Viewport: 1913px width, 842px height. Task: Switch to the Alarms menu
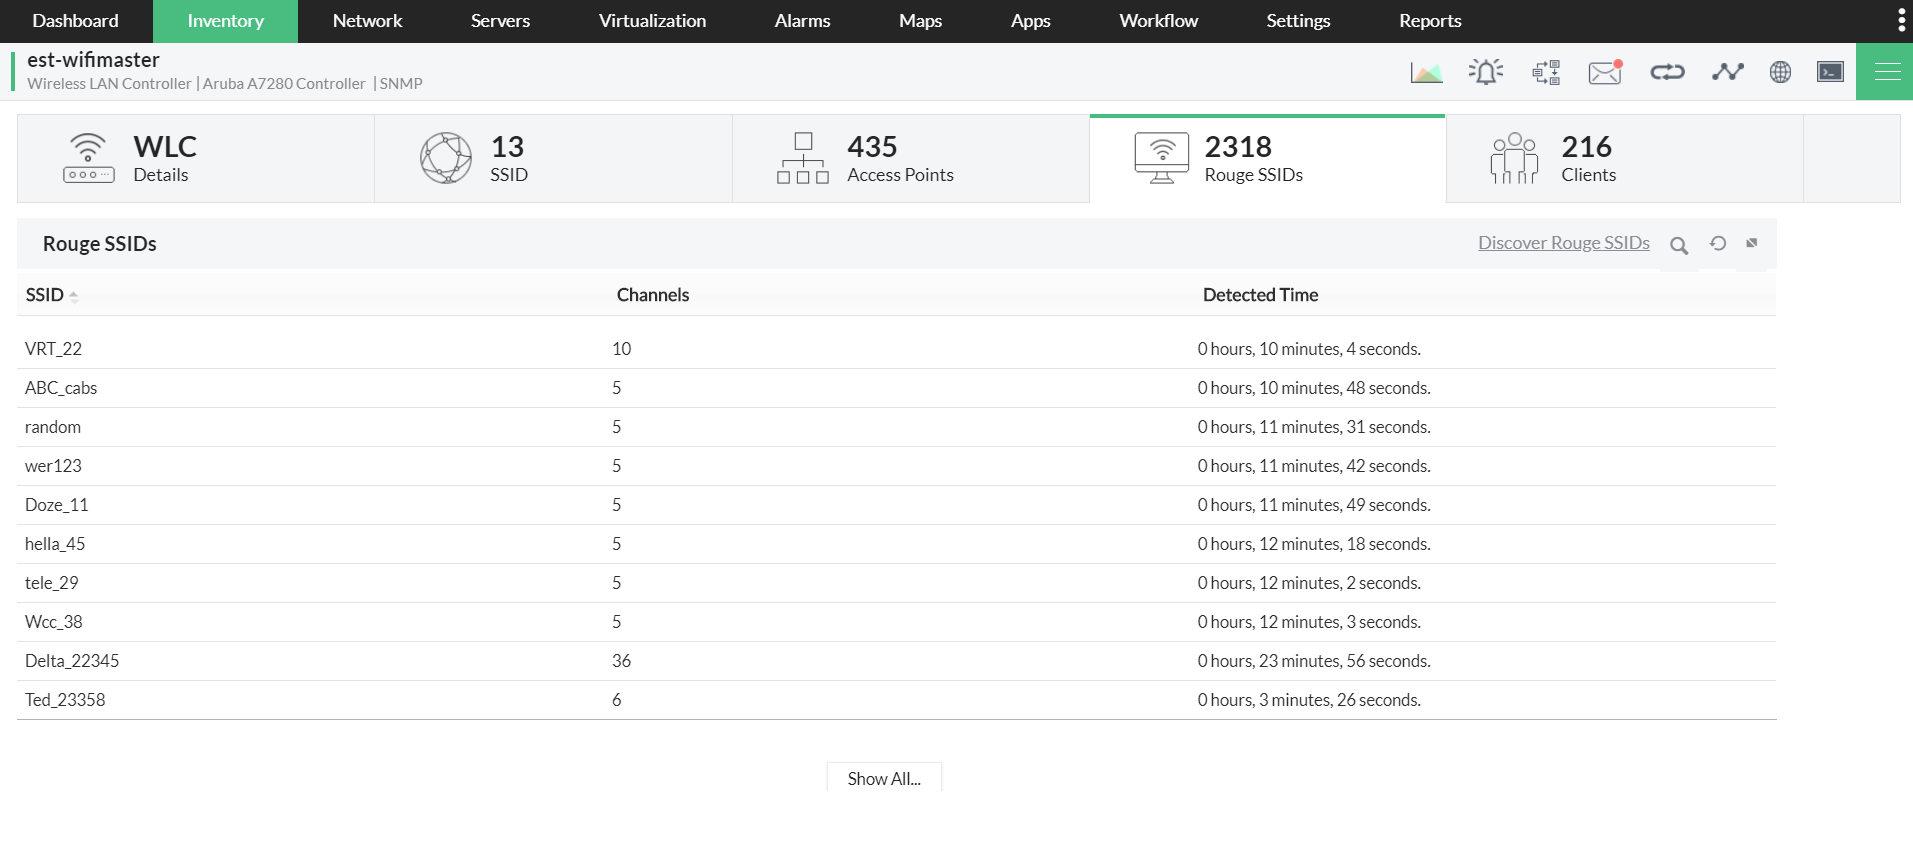(802, 21)
